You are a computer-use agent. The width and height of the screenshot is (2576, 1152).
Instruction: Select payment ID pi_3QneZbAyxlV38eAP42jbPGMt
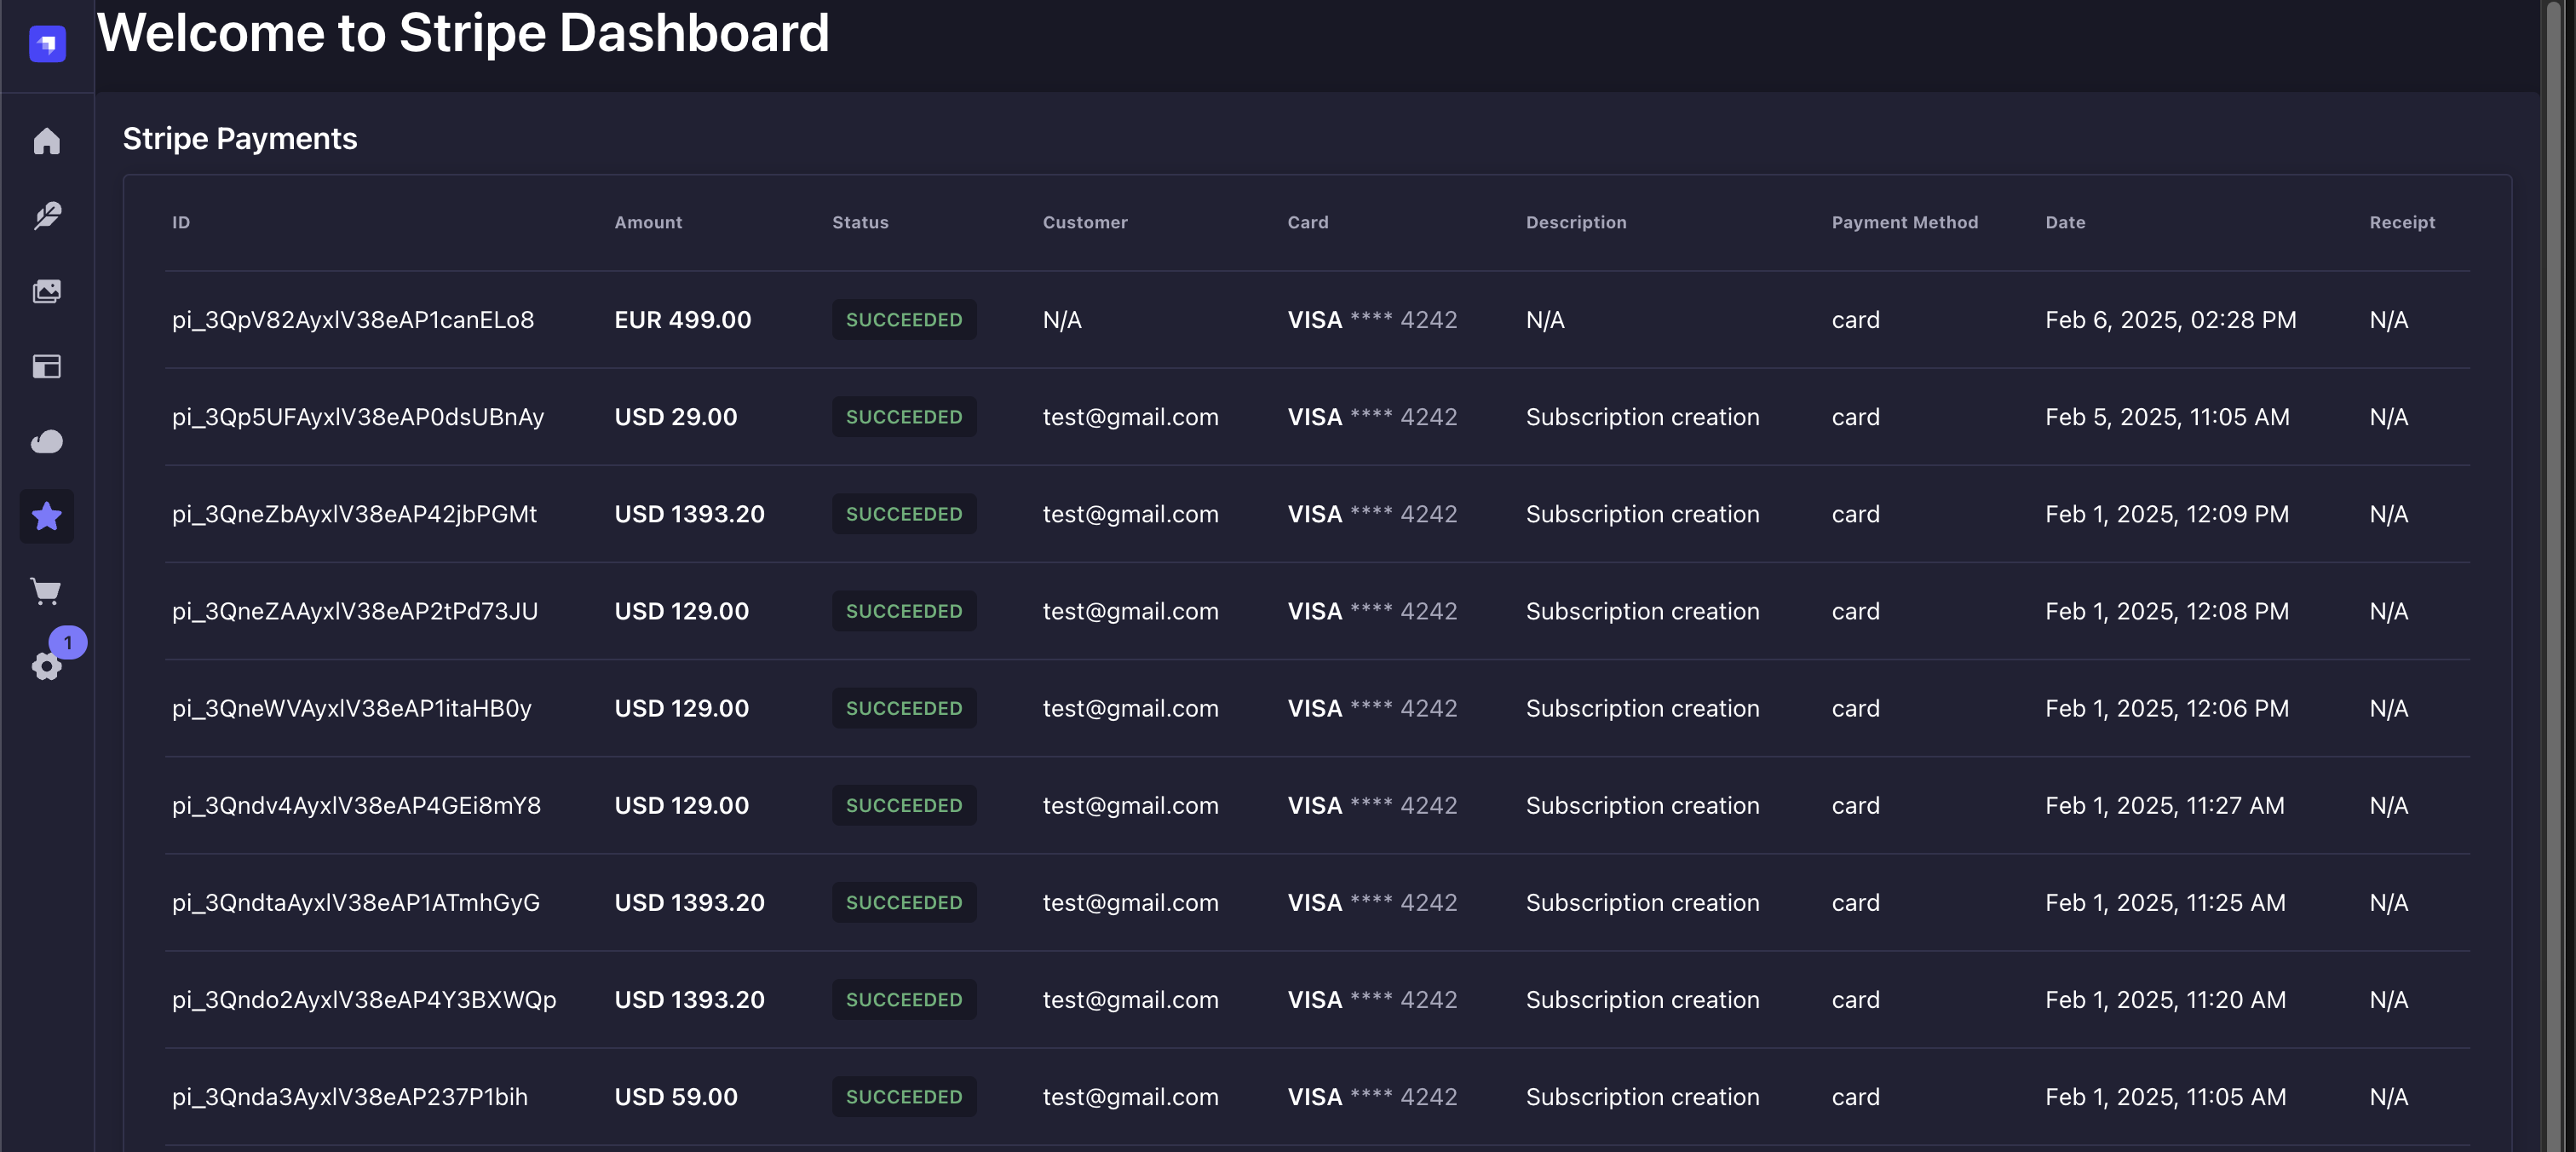point(354,514)
